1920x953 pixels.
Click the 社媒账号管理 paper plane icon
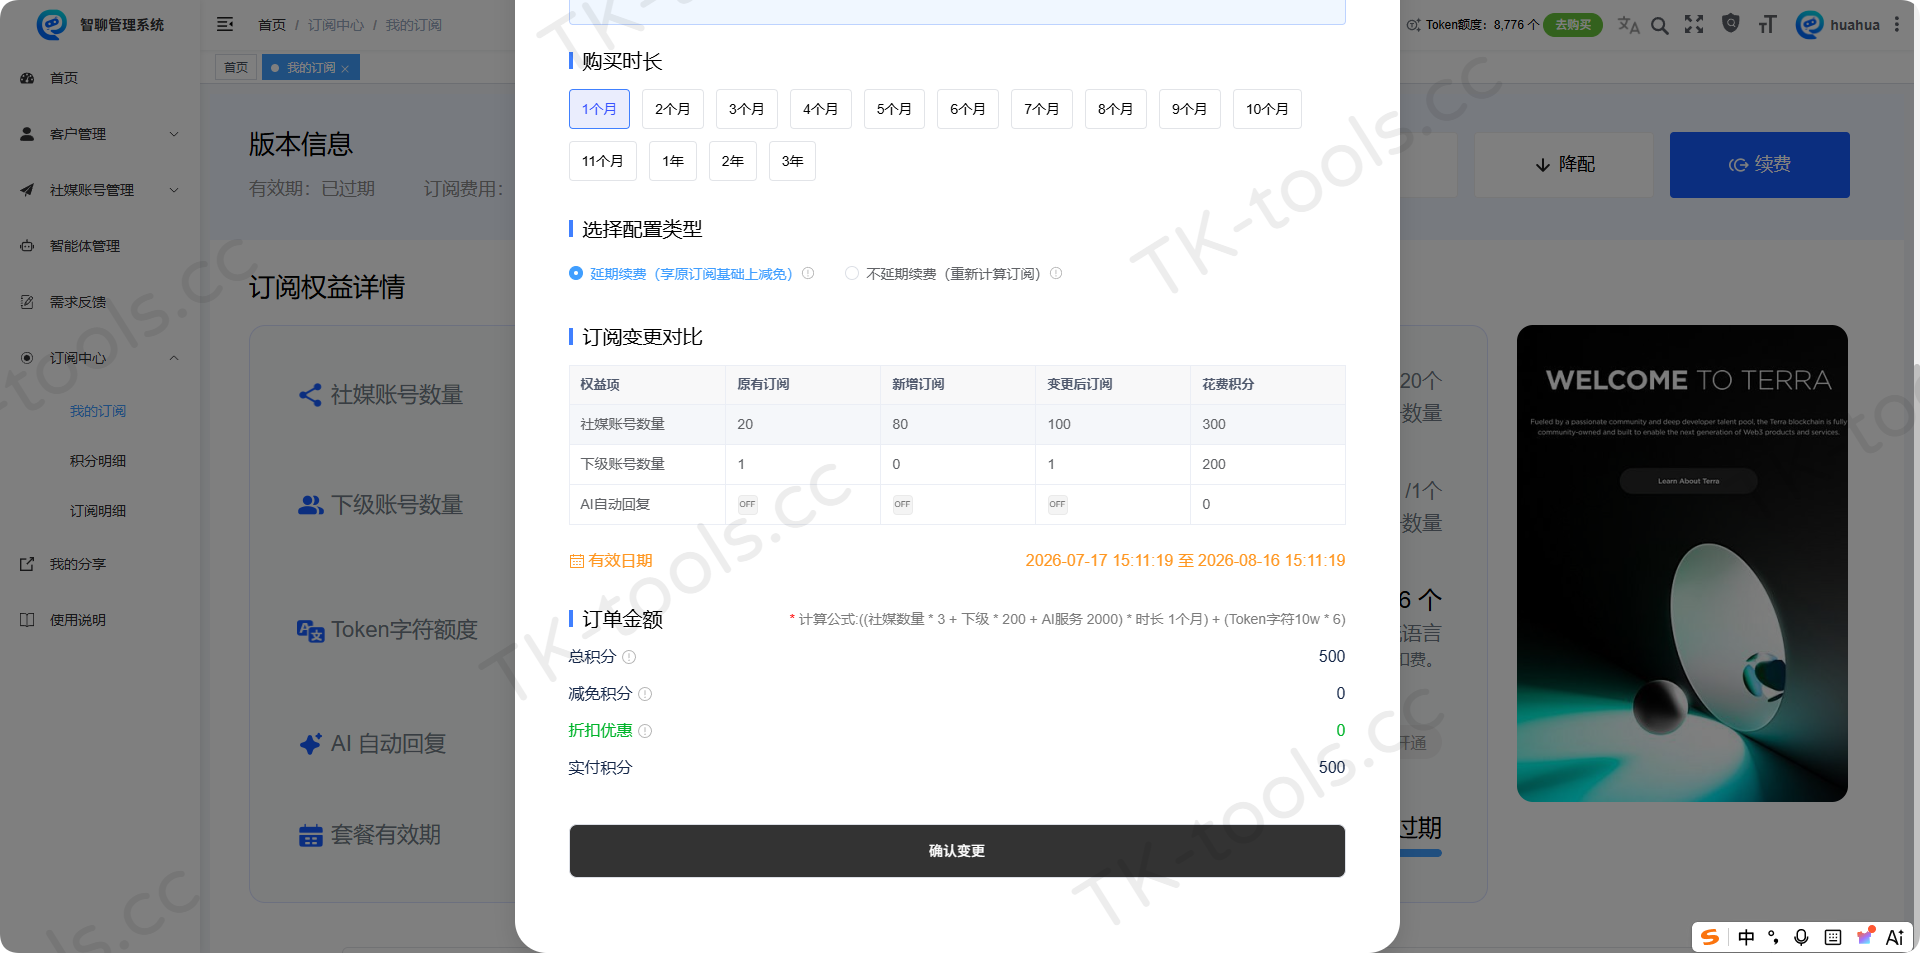click(x=27, y=190)
